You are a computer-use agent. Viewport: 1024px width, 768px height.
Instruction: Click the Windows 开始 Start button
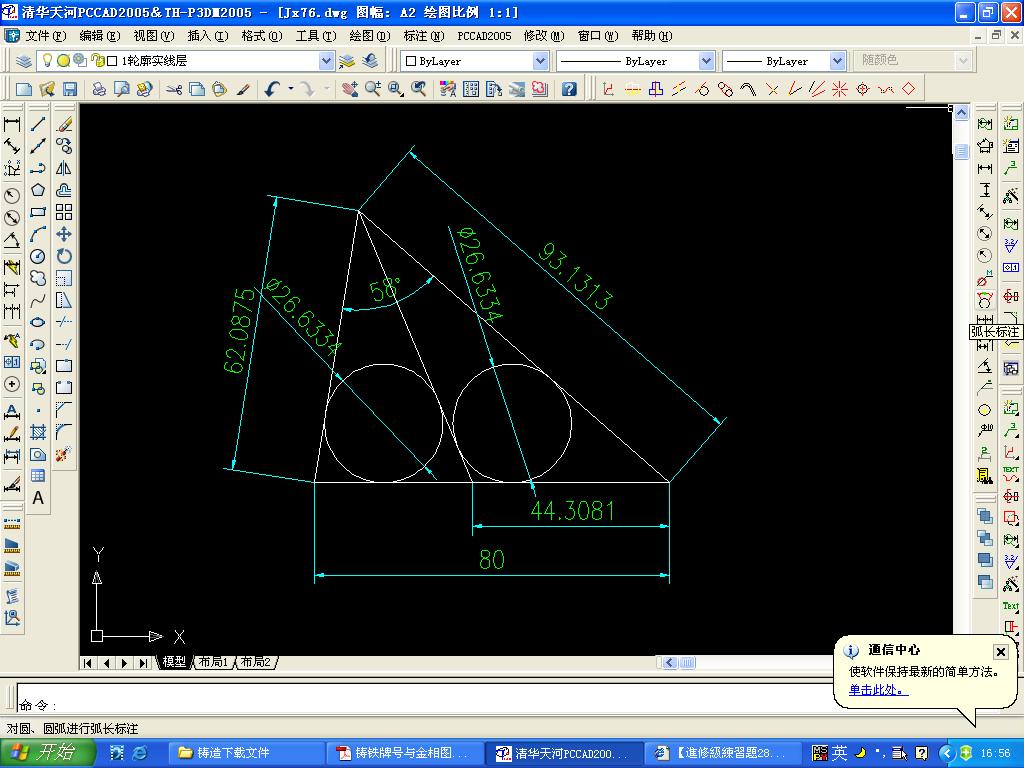(x=47, y=753)
